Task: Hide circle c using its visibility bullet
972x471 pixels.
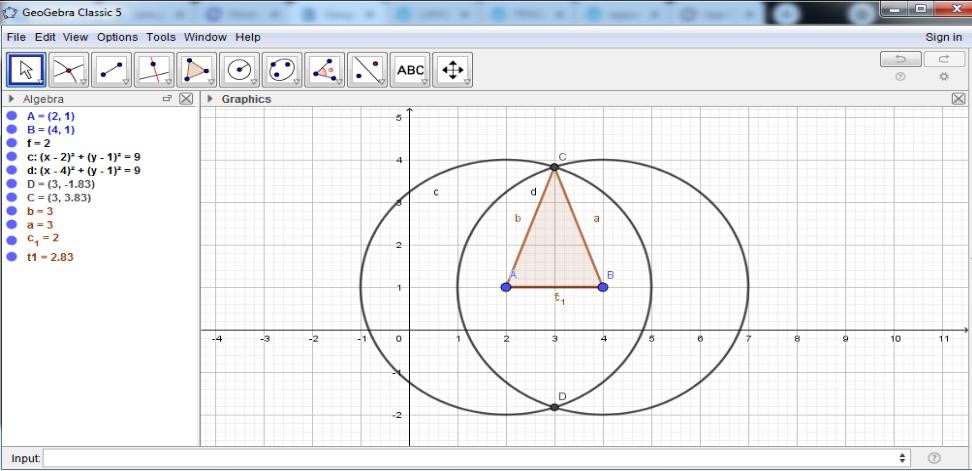Action: coord(12,157)
